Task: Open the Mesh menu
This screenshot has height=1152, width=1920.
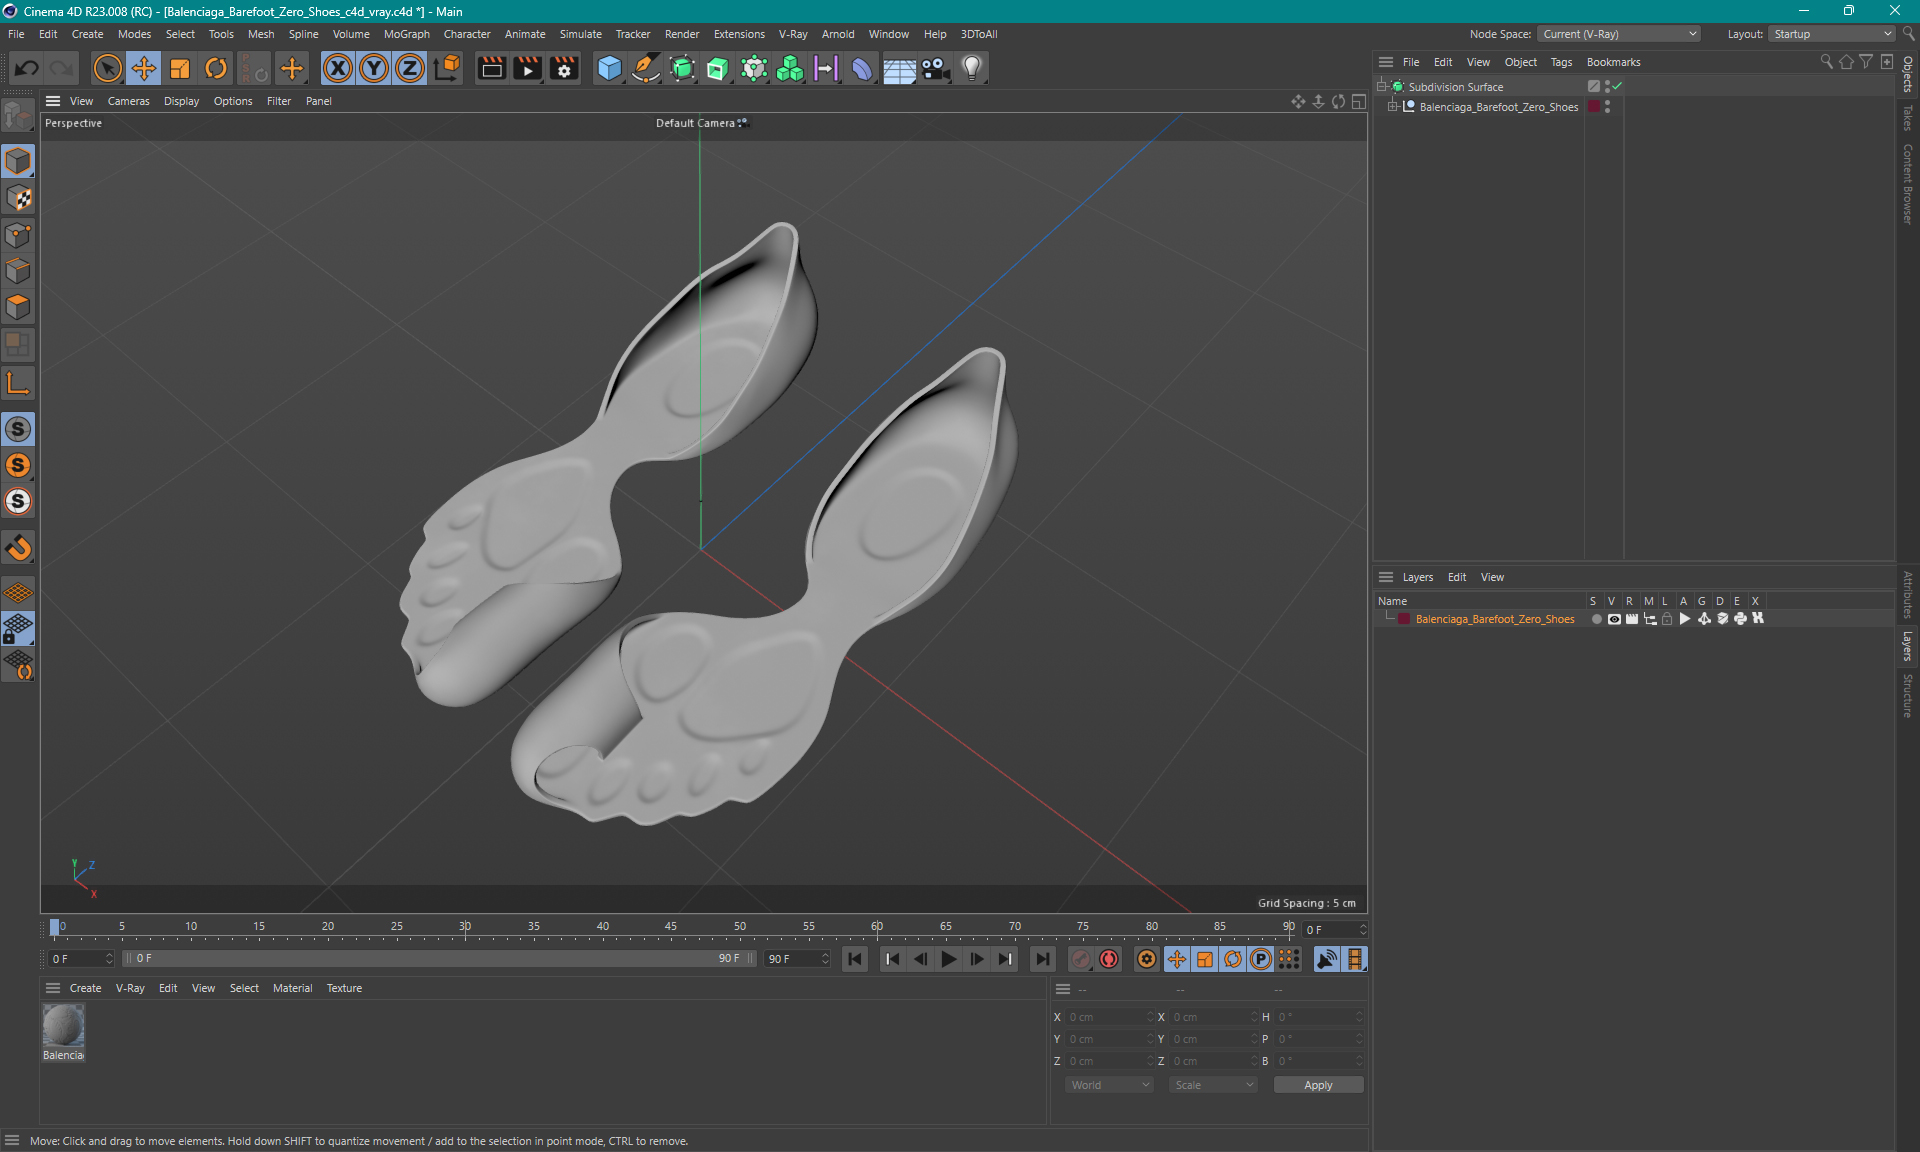Action: click(261, 34)
